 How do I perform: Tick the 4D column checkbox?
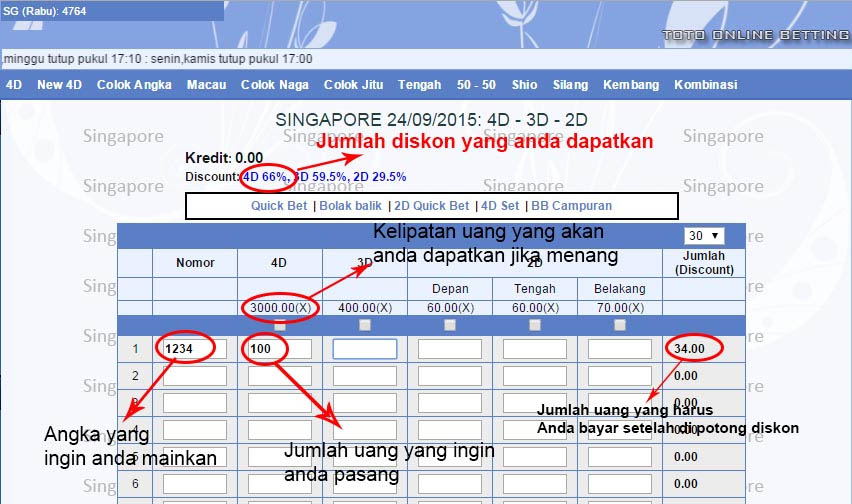[280, 325]
